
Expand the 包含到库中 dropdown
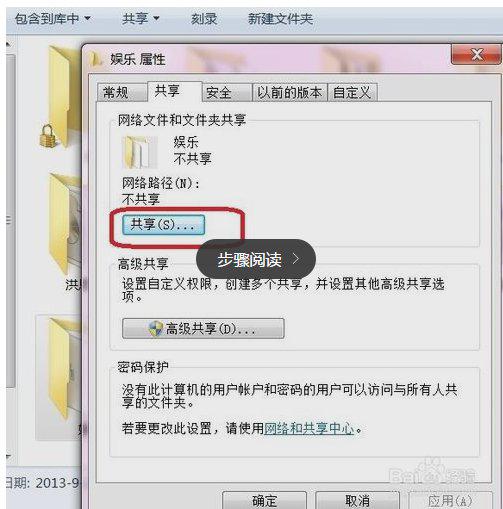[x=53, y=19]
